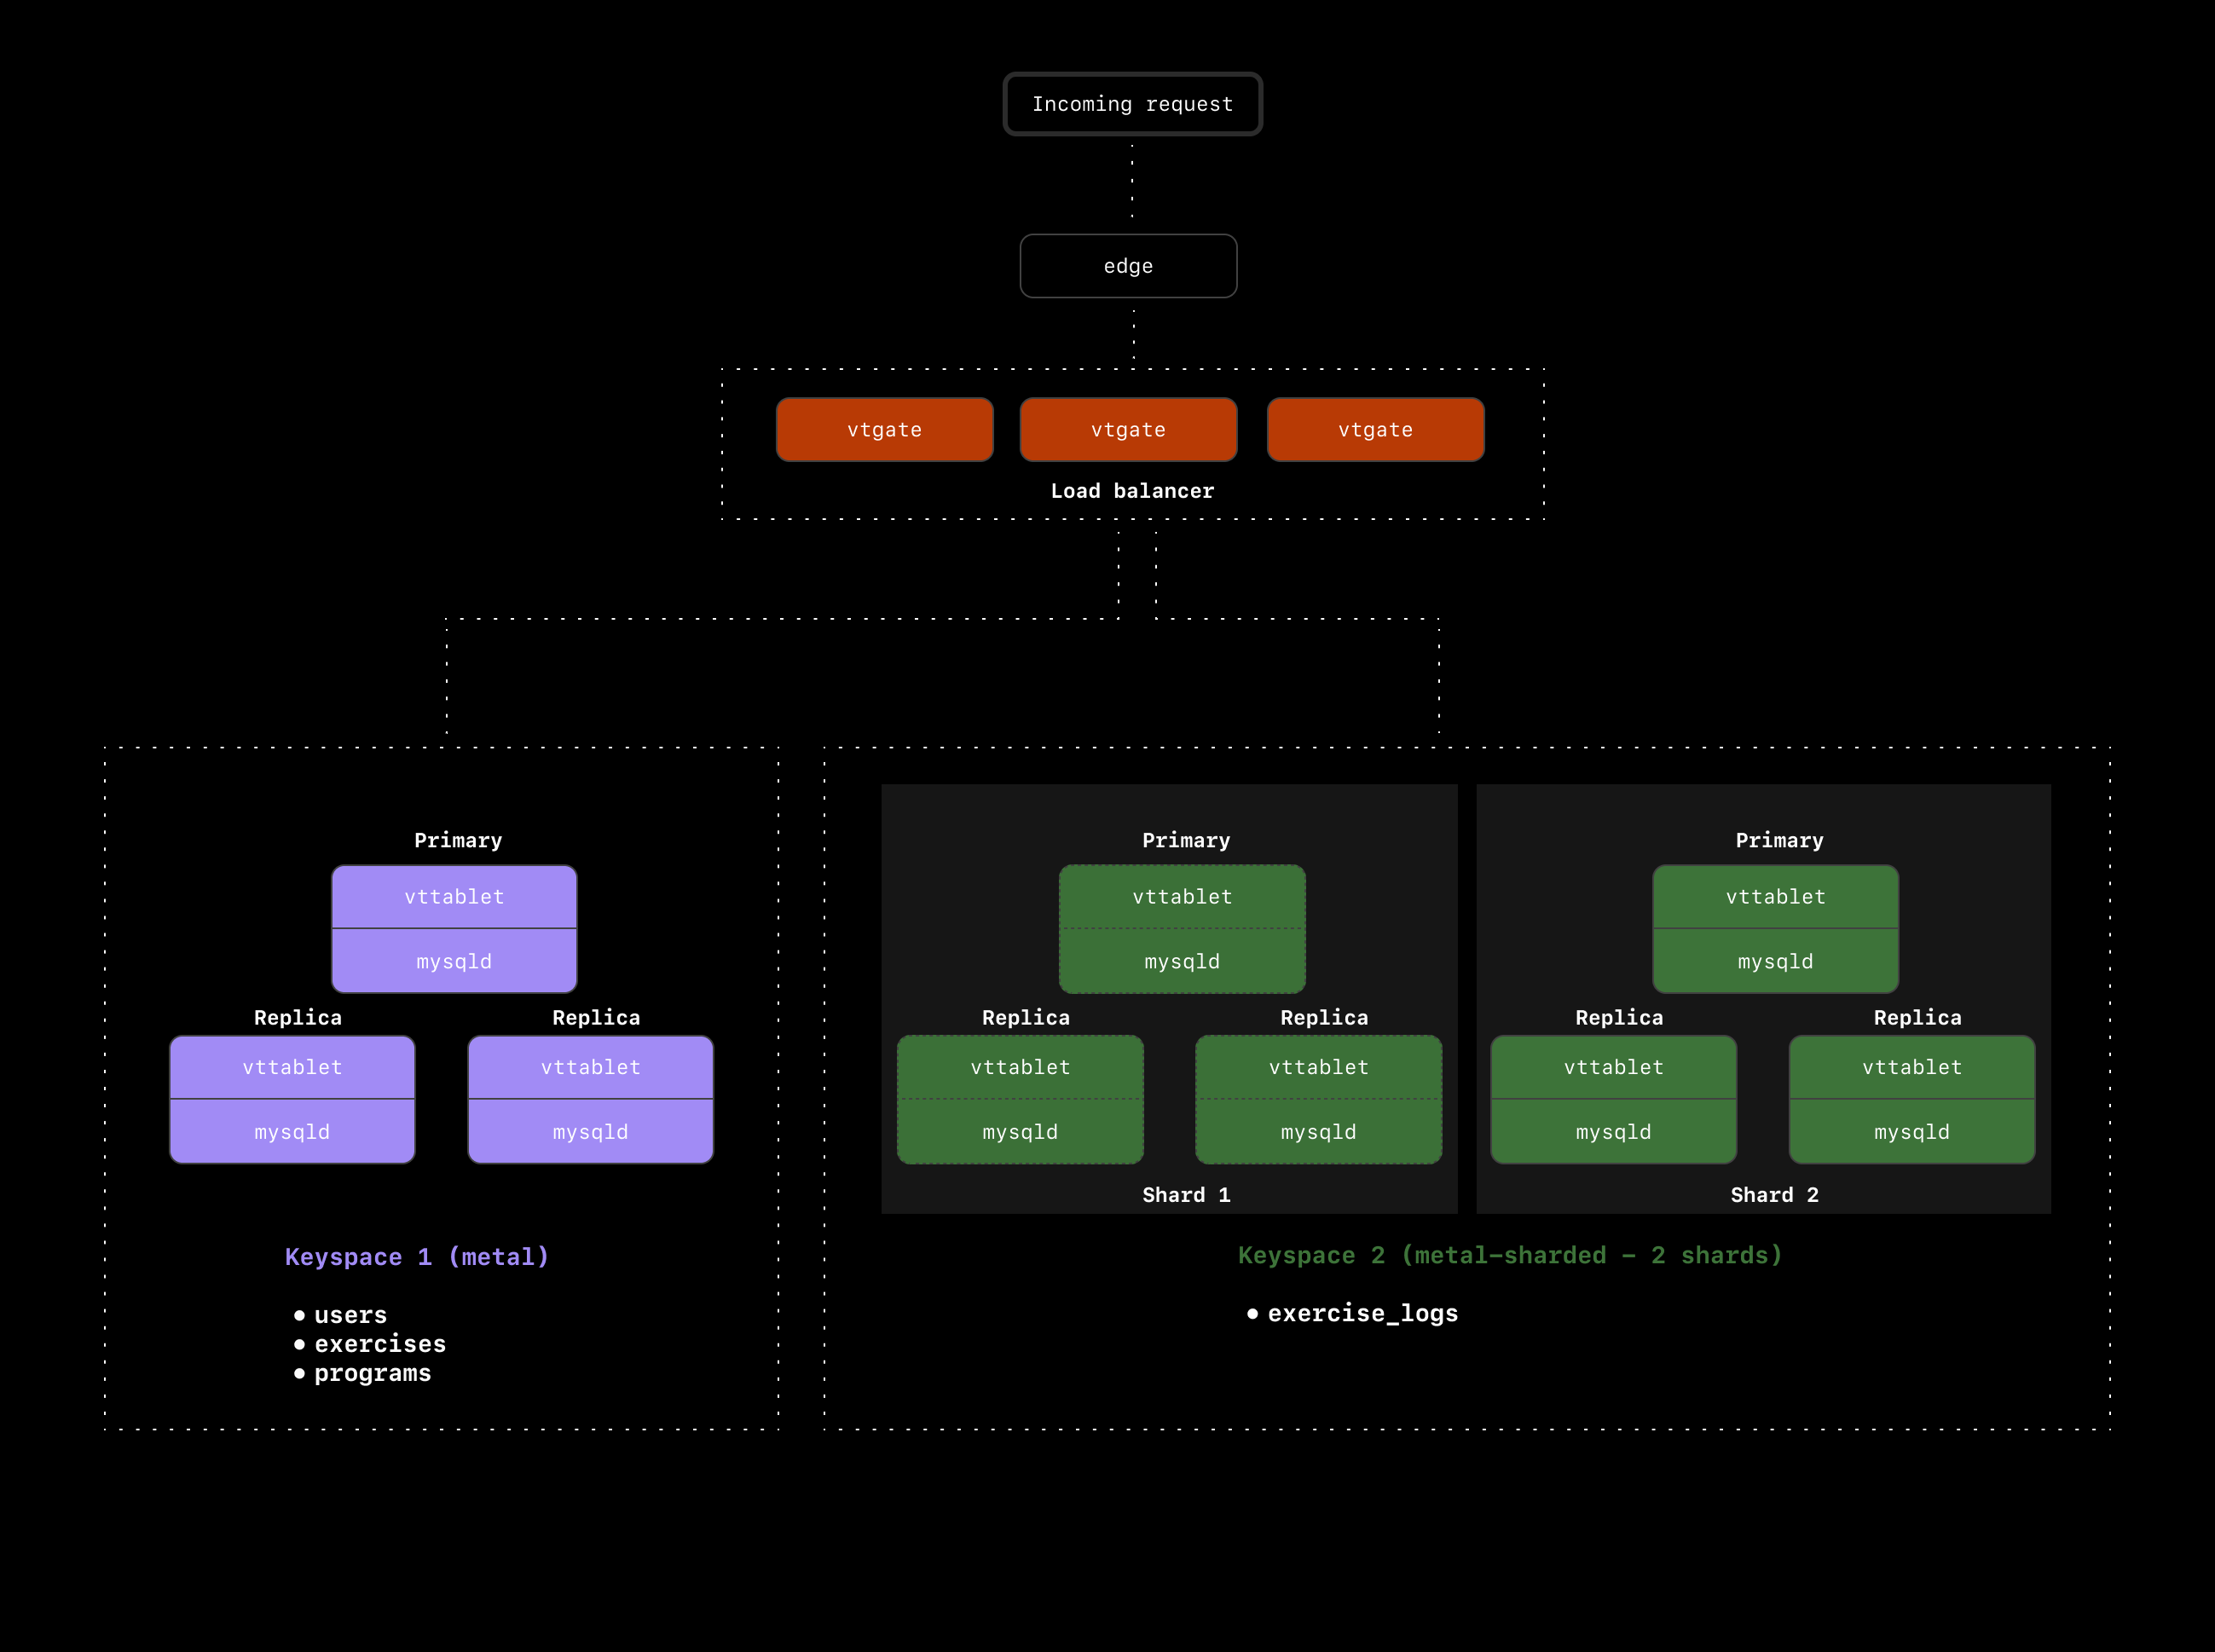Click the rightmost vtgate box

click(x=1375, y=430)
